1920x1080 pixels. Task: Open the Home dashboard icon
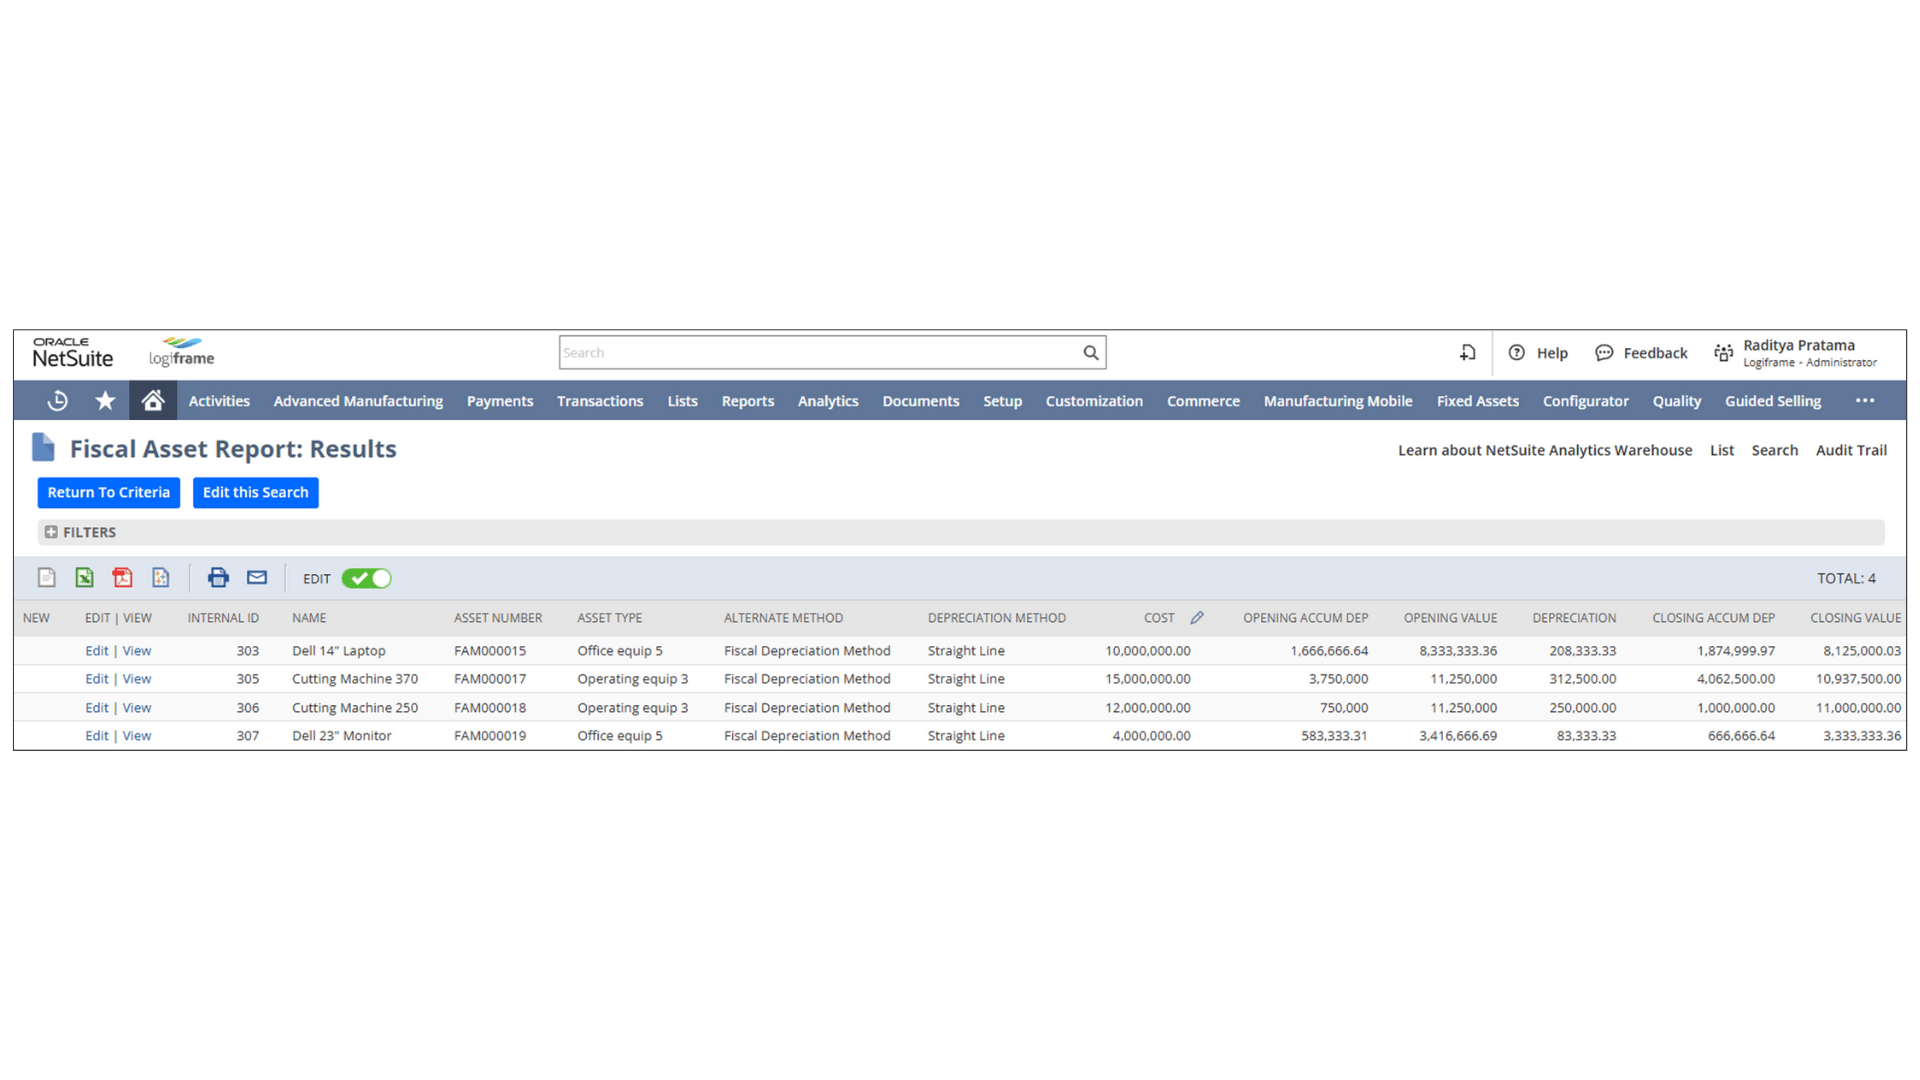pyautogui.click(x=152, y=400)
